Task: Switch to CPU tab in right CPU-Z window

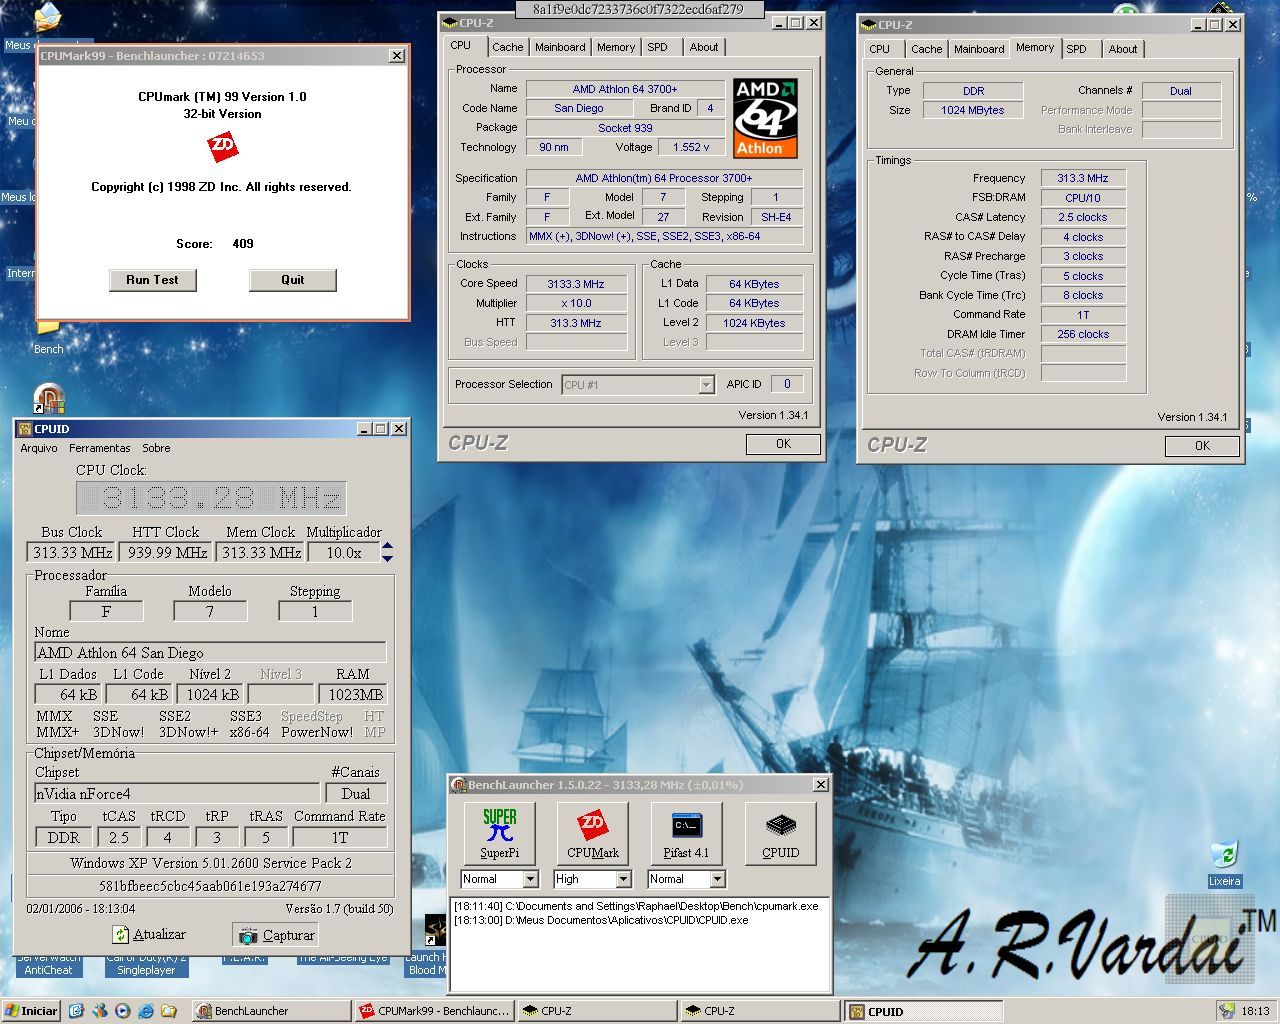Action: point(880,49)
